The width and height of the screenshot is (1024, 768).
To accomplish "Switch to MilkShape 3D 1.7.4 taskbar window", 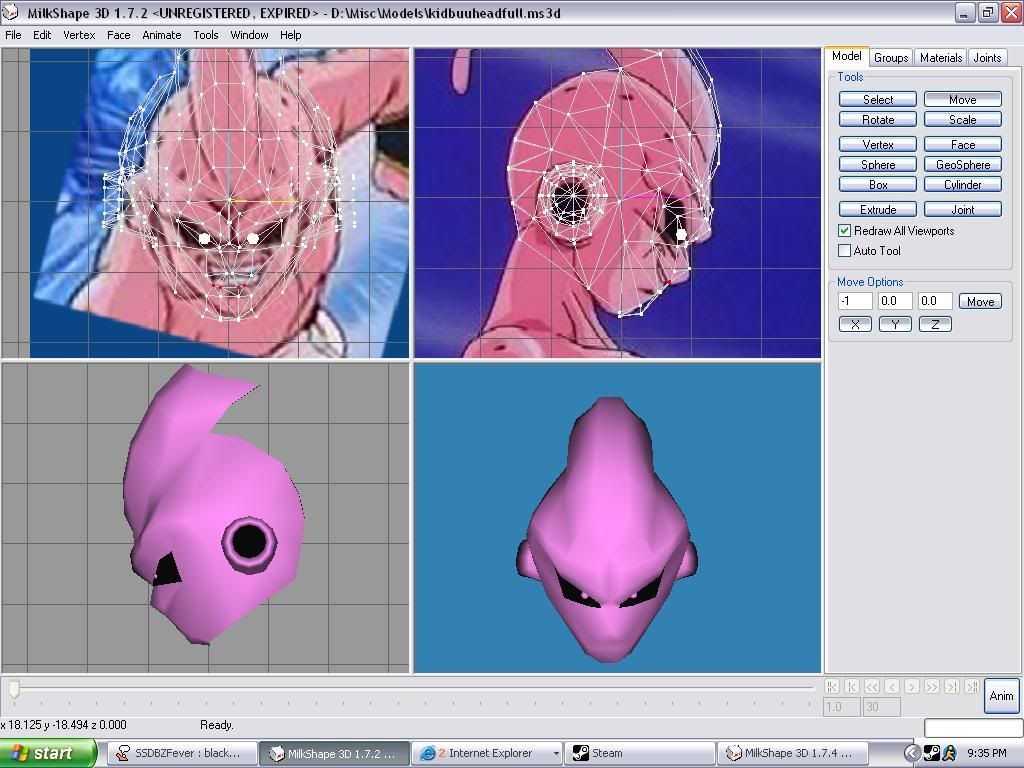I will point(792,753).
